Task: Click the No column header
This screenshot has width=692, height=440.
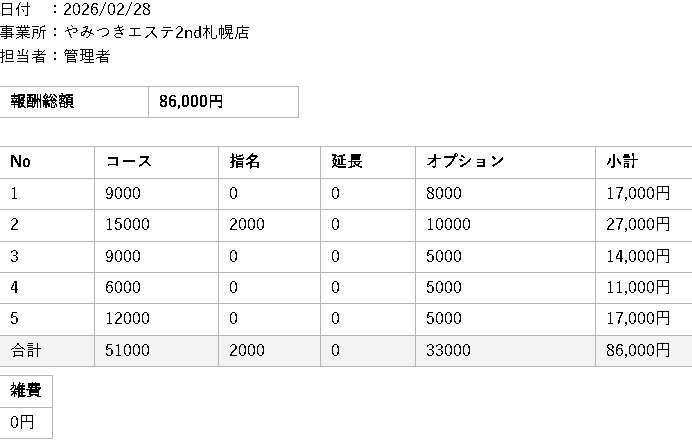Action: pos(21,162)
